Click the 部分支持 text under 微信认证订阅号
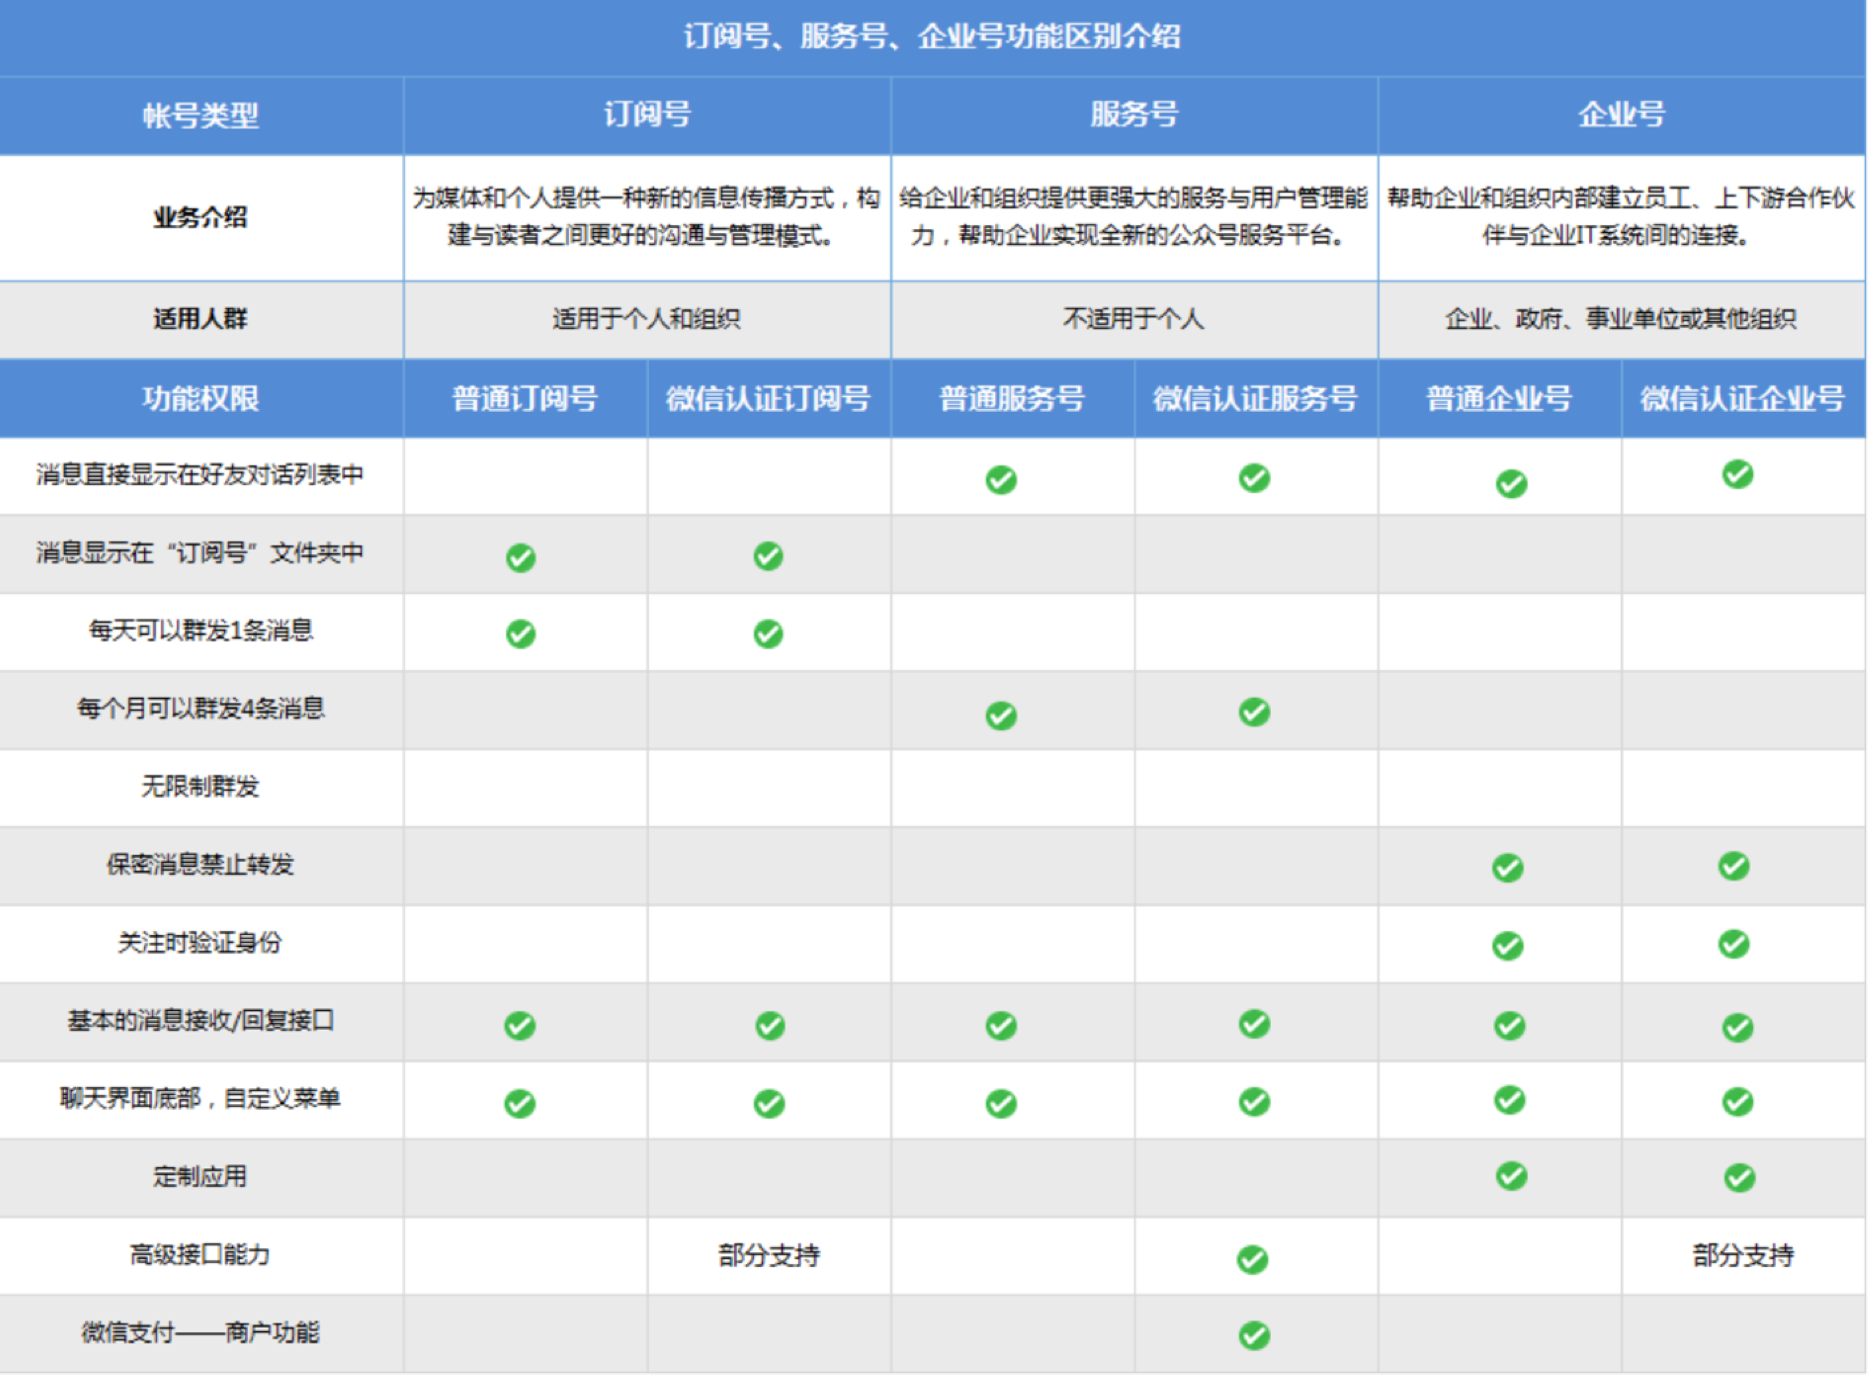 [768, 1256]
